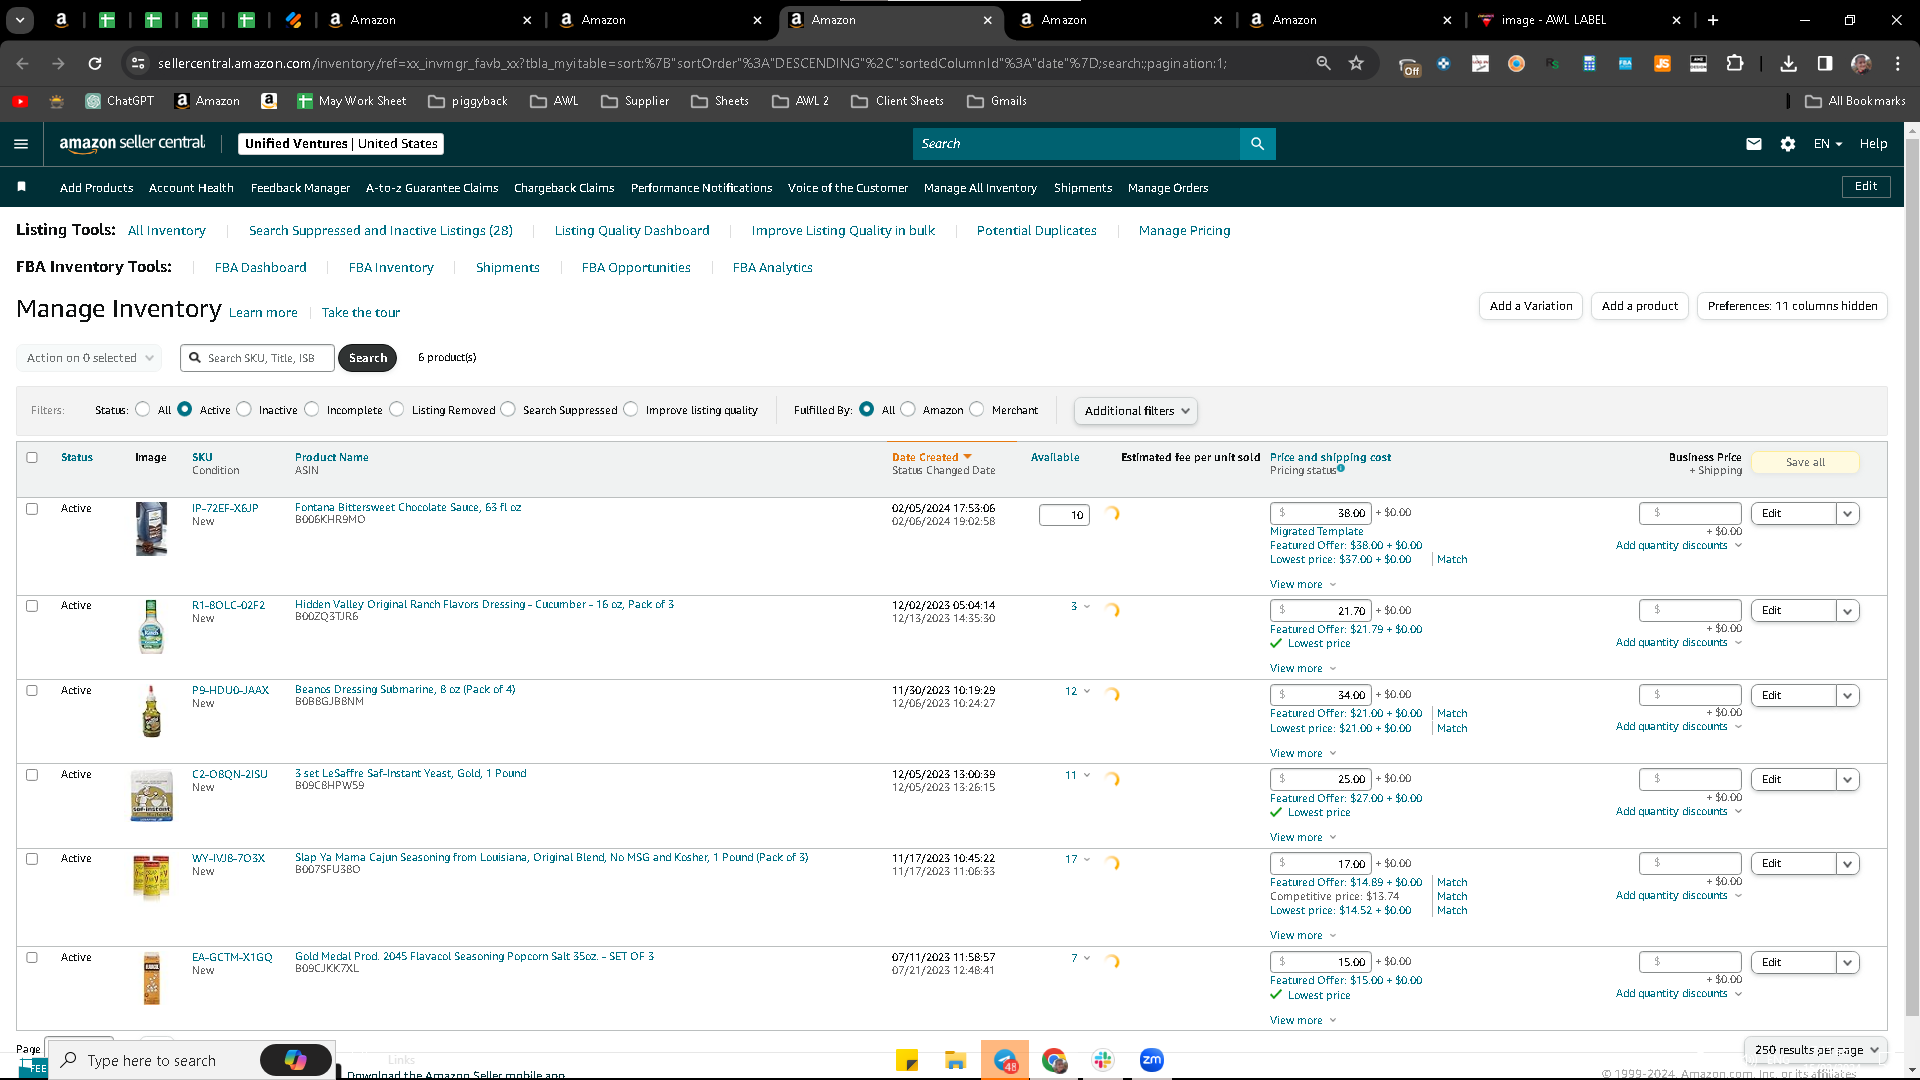The width and height of the screenshot is (1920, 1080).
Task: Open the EN language dropdown
Action: (1827, 144)
